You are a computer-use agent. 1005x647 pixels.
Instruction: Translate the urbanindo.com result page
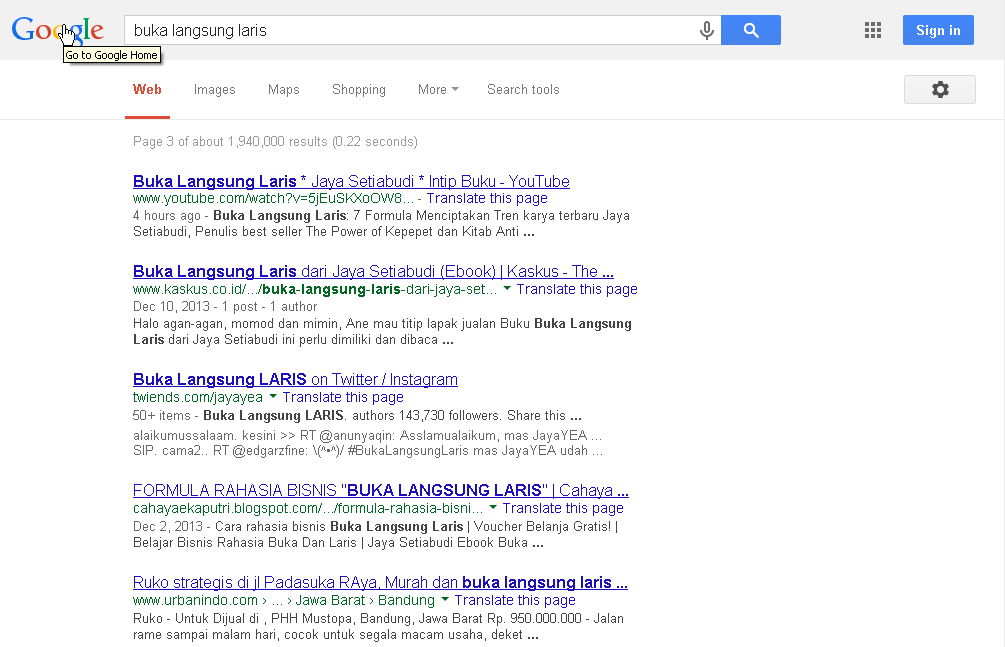[x=515, y=600]
